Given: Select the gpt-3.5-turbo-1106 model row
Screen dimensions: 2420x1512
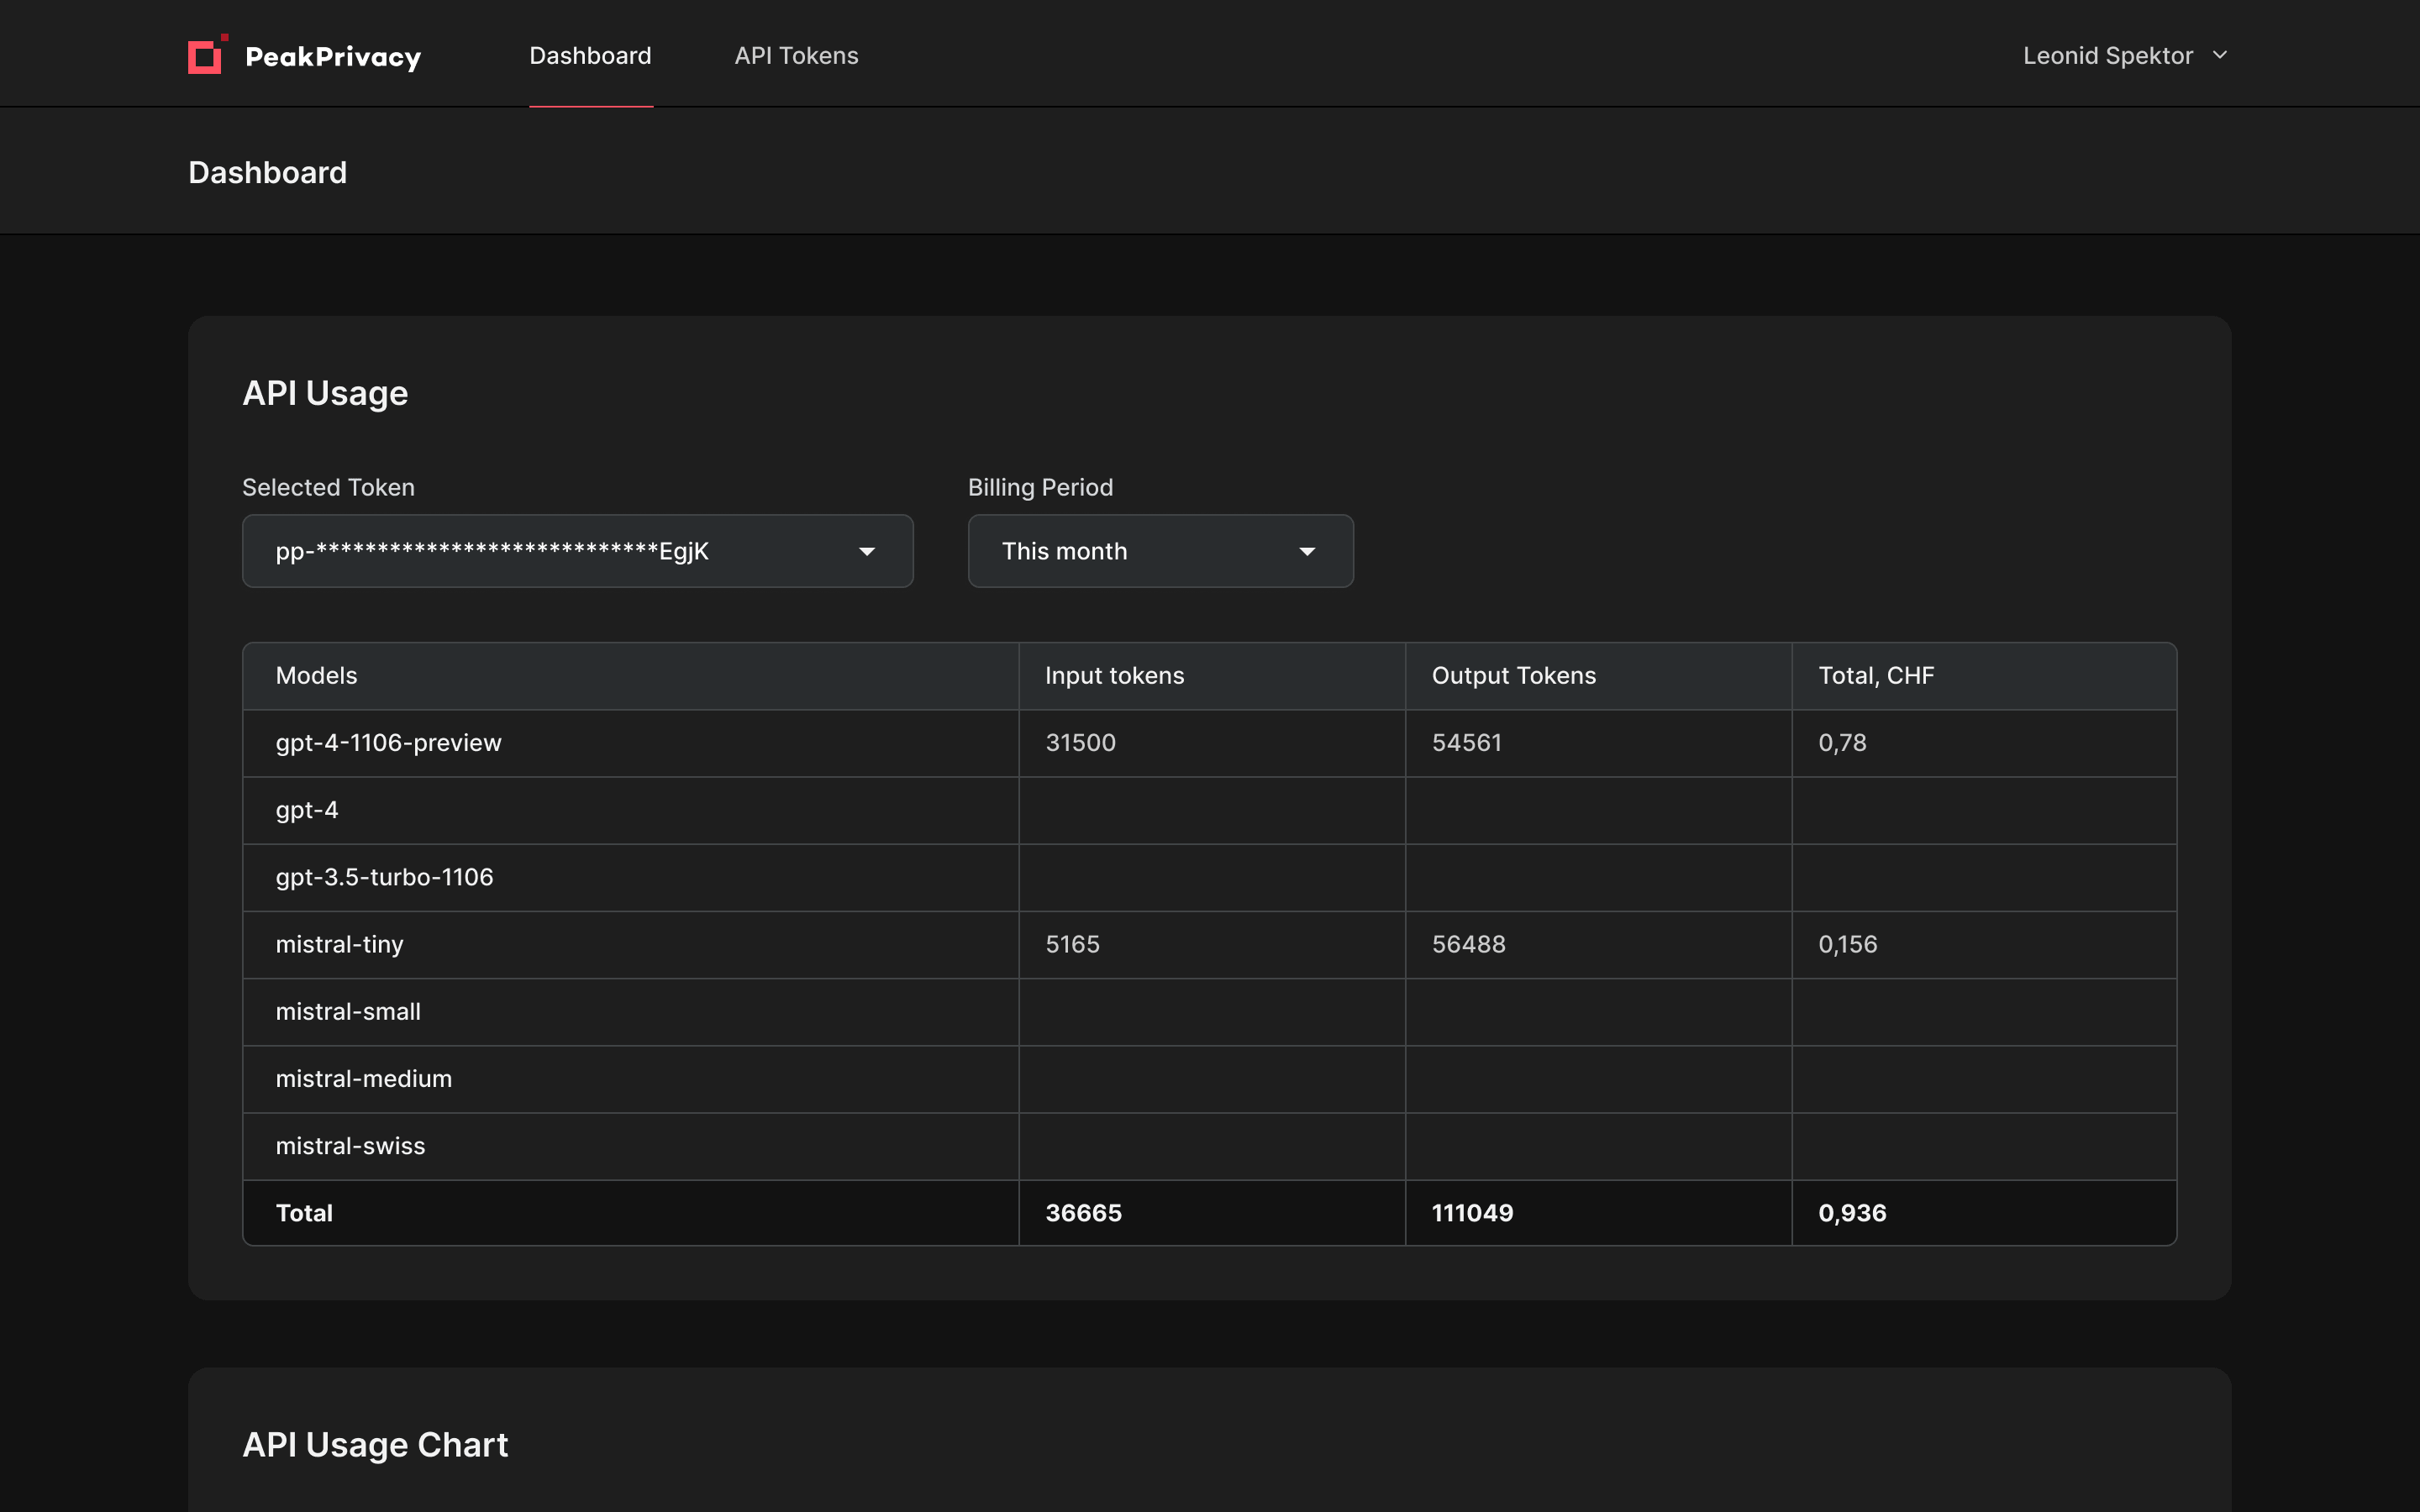Looking at the screenshot, I should (x=1209, y=877).
